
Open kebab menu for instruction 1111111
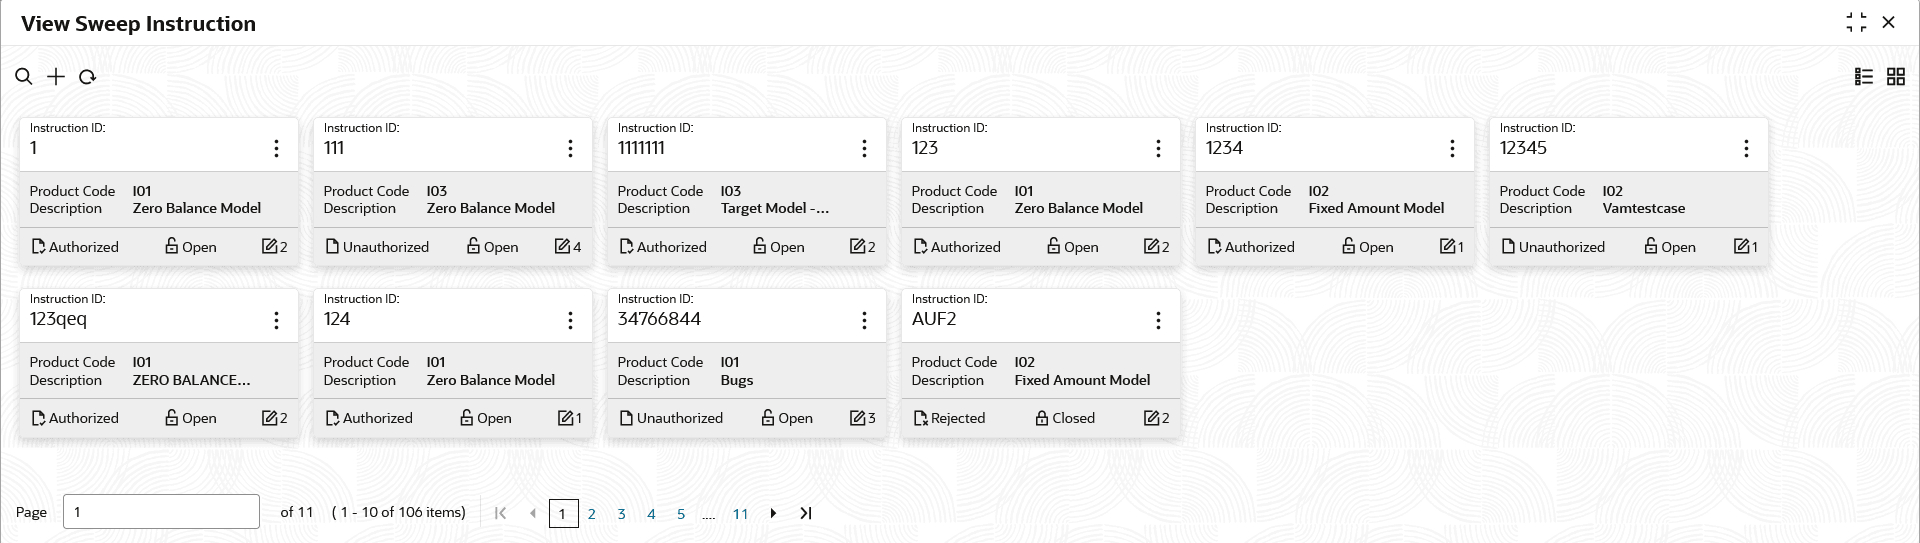[x=864, y=148]
